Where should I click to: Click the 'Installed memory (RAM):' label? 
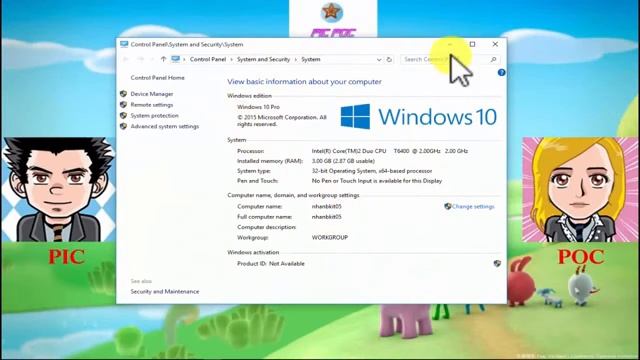coord(270,161)
